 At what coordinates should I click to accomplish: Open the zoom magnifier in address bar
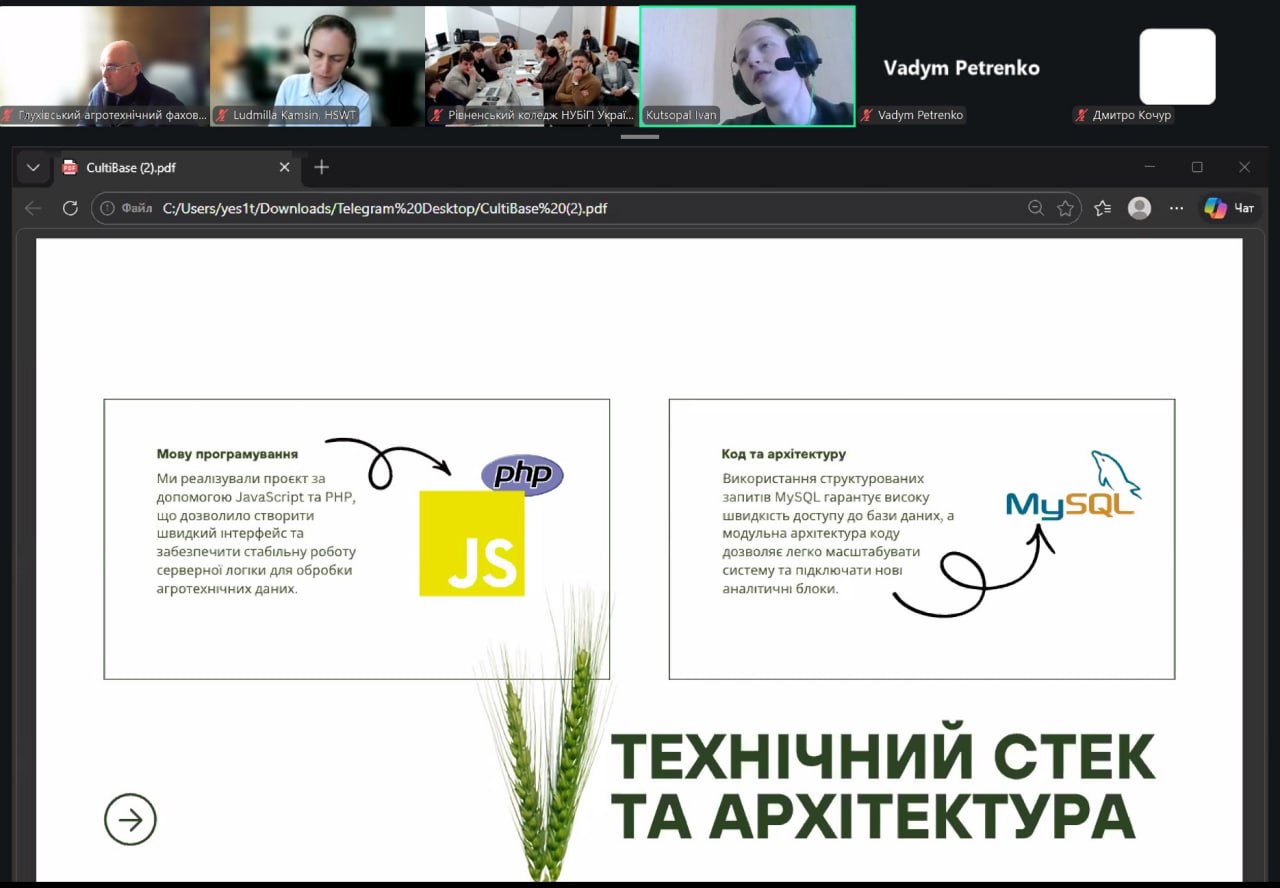pos(1036,208)
